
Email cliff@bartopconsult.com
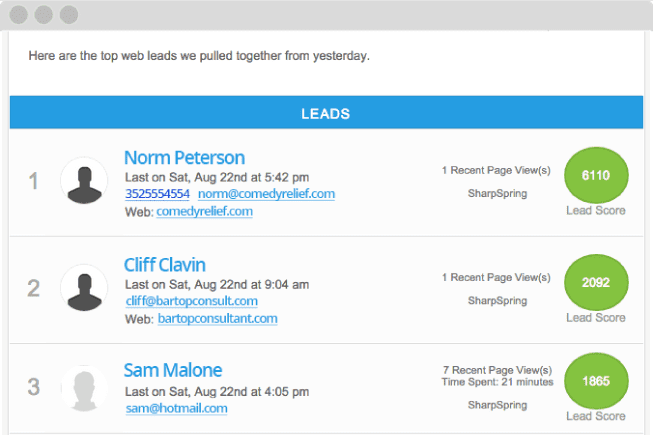click(192, 301)
